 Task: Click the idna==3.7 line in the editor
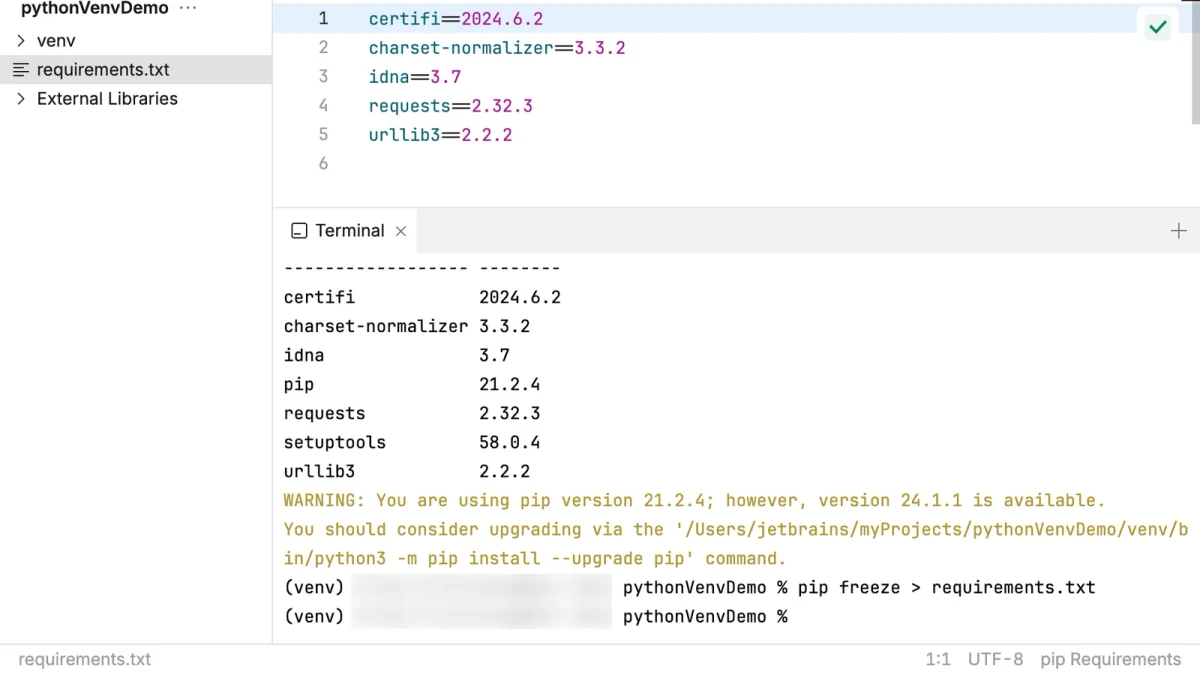coord(415,77)
